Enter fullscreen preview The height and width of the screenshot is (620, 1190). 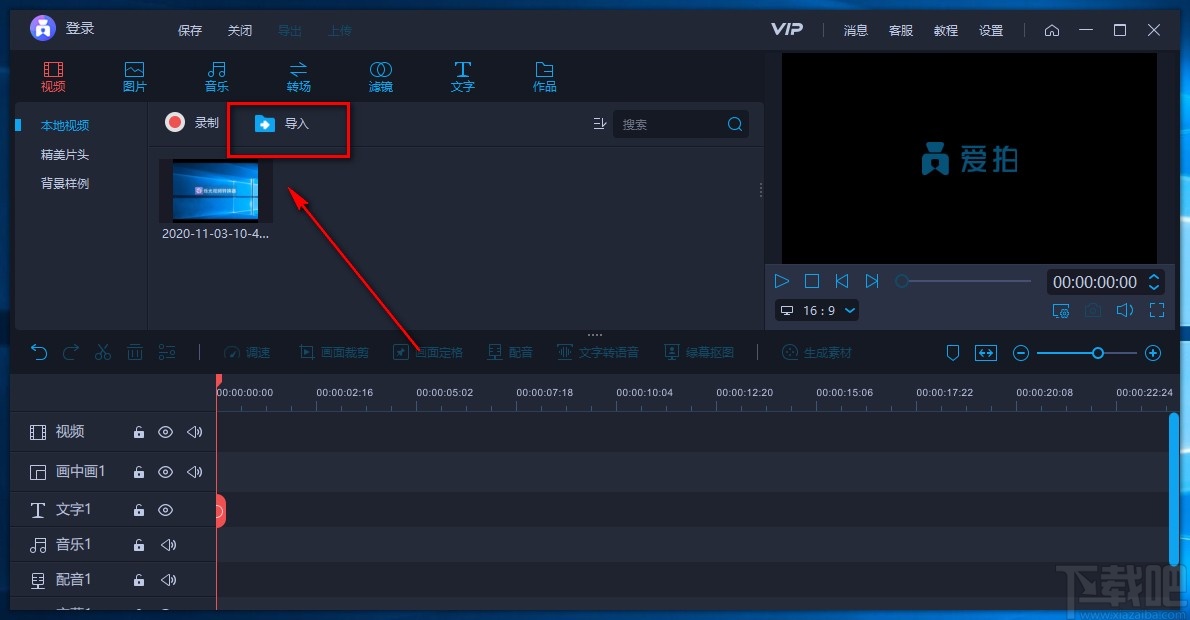click(x=1157, y=310)
